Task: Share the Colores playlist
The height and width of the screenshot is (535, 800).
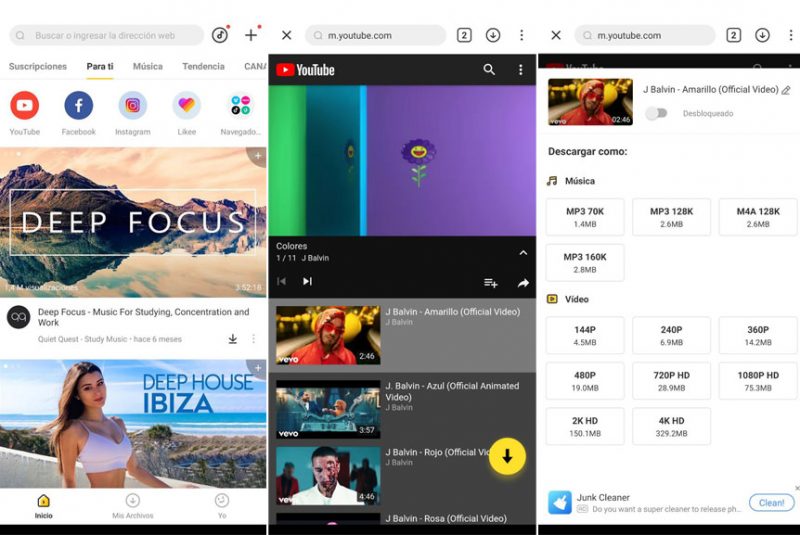Action: [523, 283]
